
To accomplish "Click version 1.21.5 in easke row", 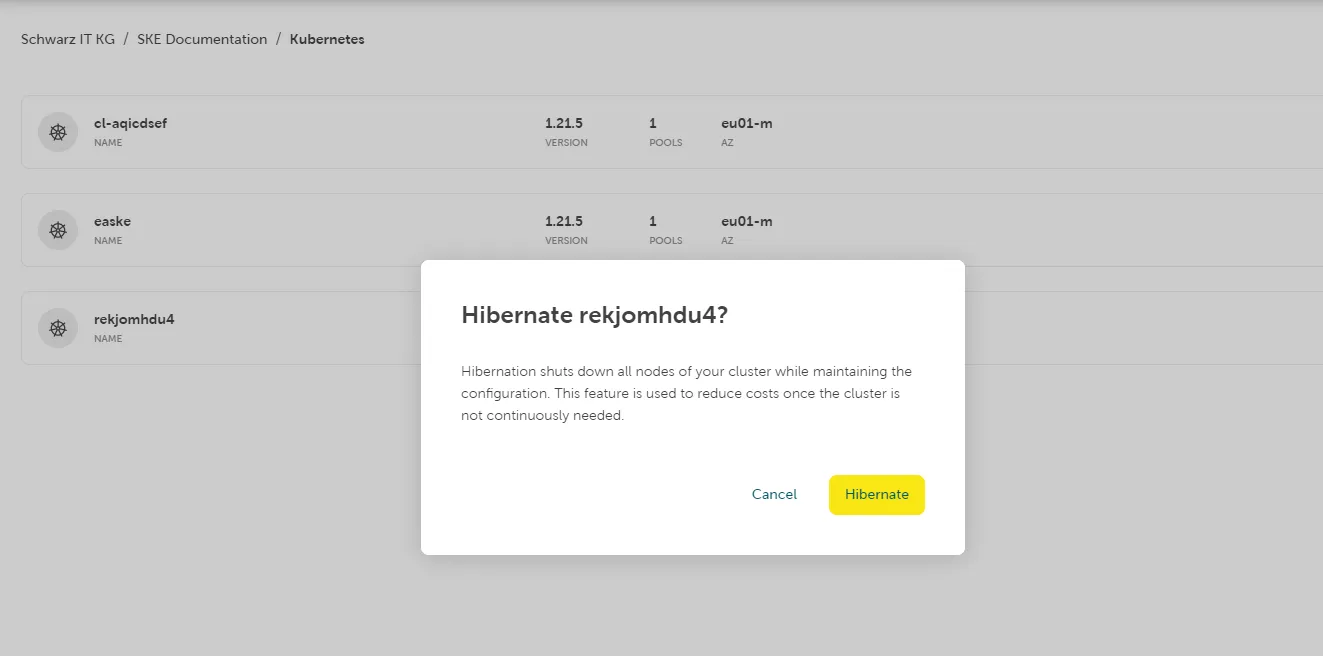I will (564, 222).
